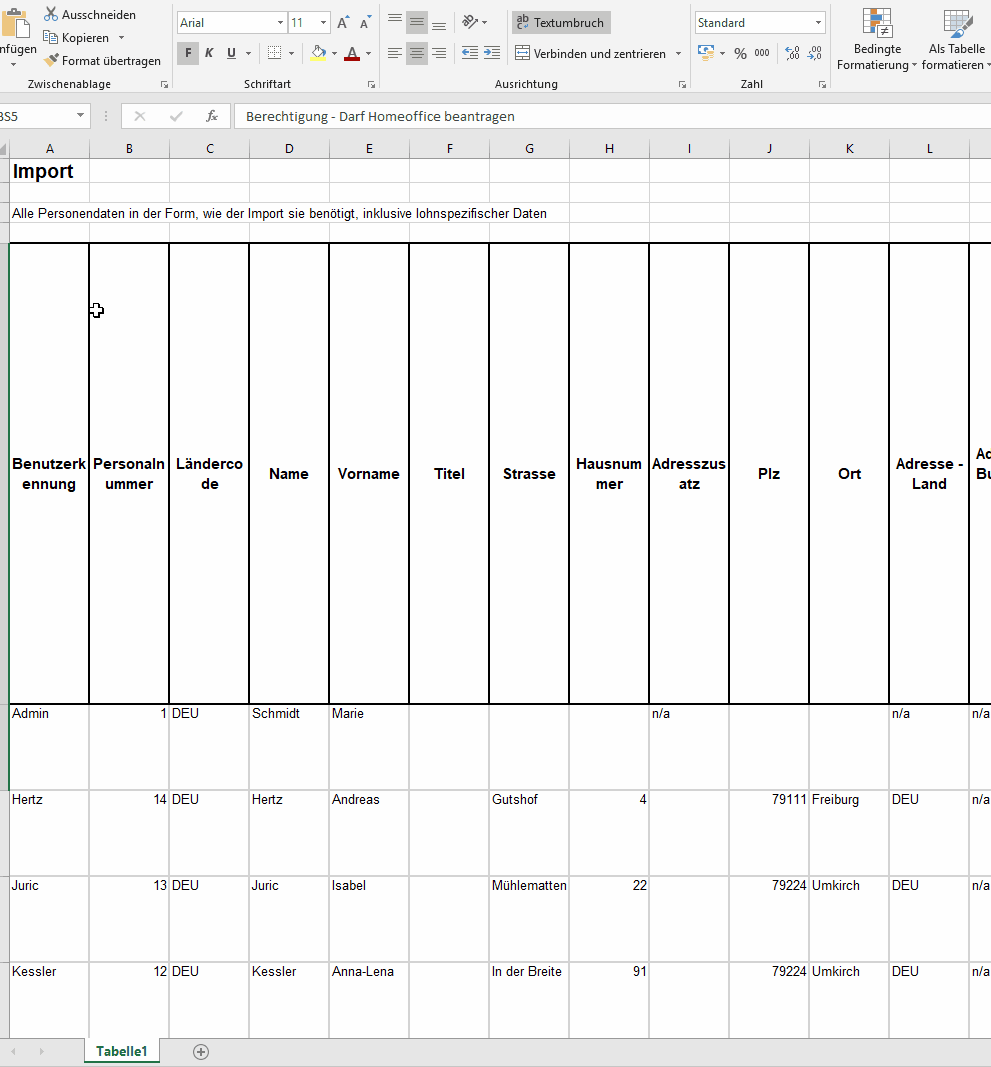Screen dimensions: 991x1067
Task: Click the Ausschneiden scissors icon
Action: [x=51, y=15]
